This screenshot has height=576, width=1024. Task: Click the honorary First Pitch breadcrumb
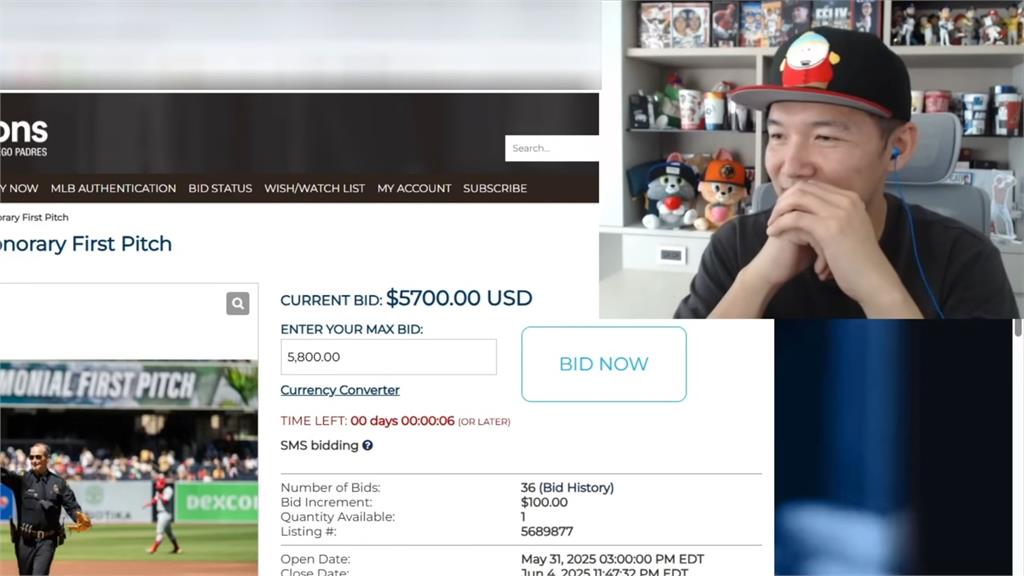coord(34,217)
